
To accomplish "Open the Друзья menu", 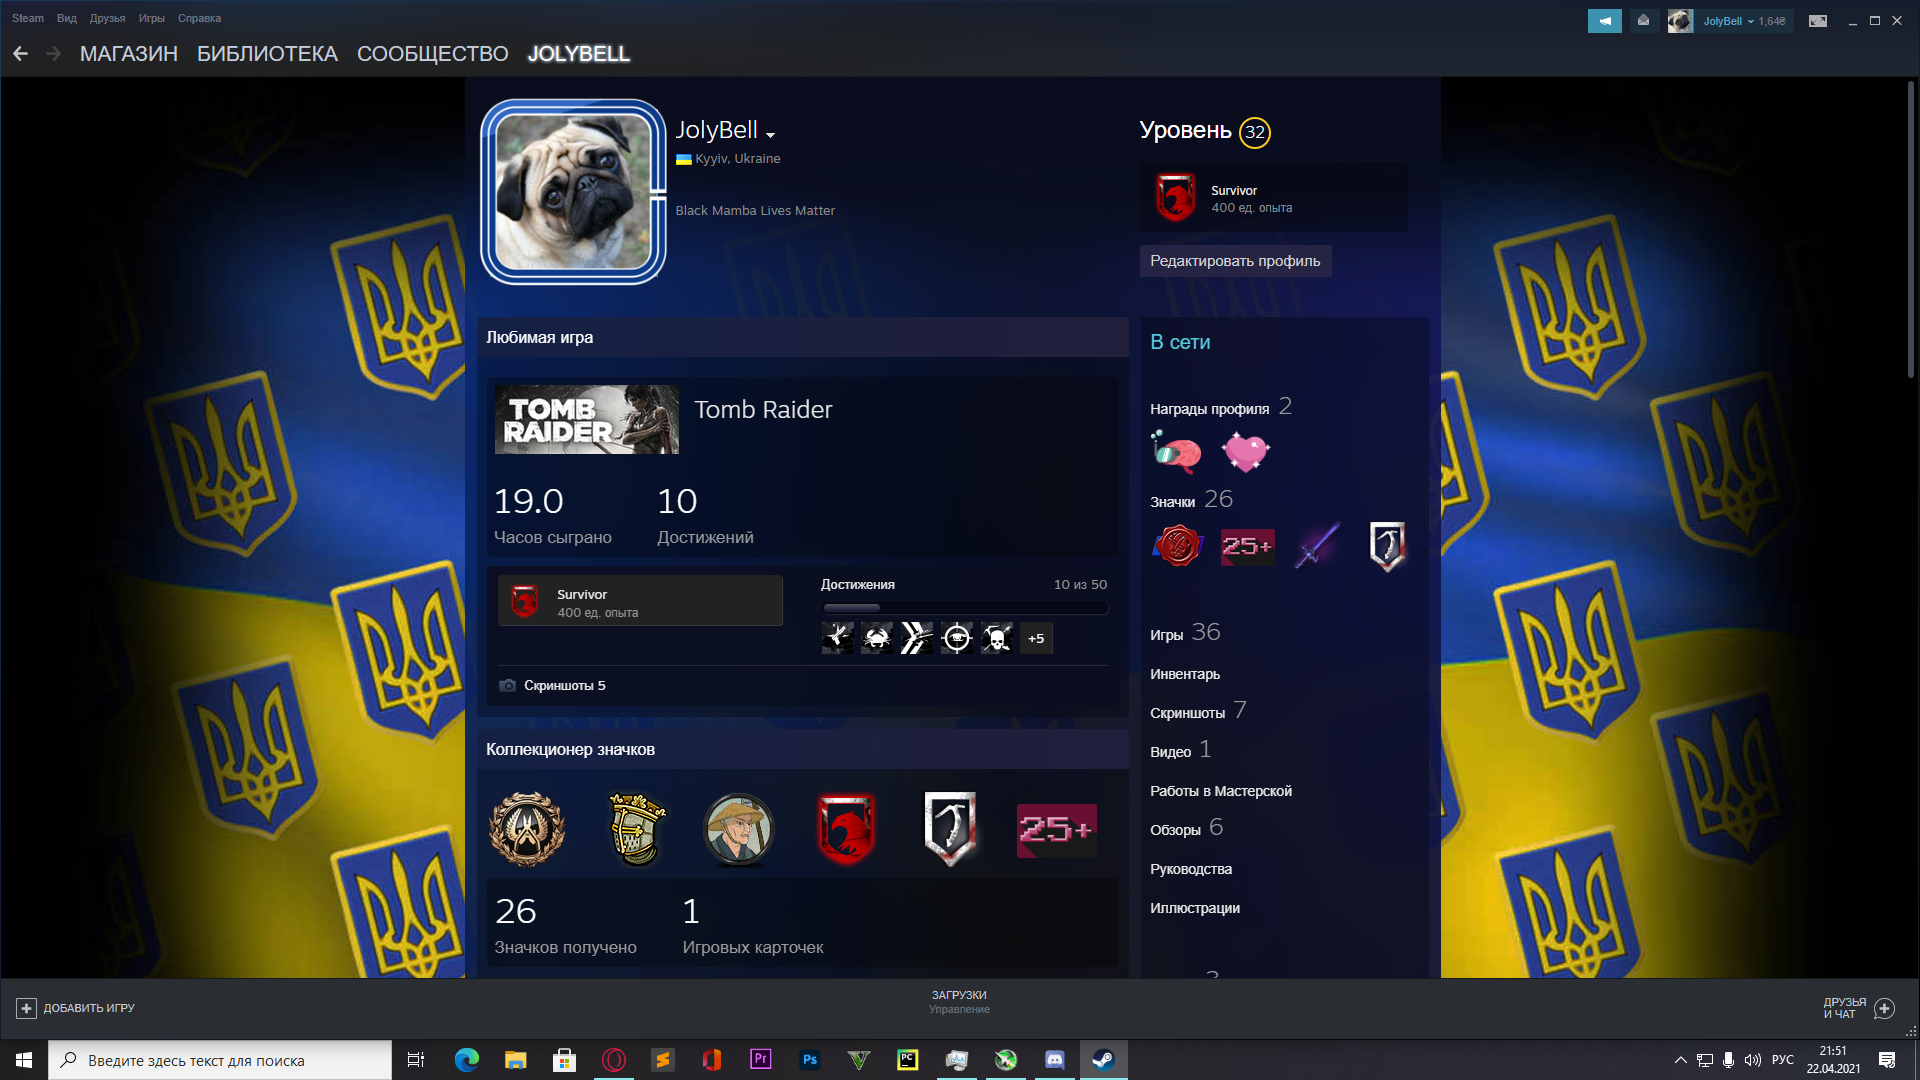I will [x=107, y=18].
